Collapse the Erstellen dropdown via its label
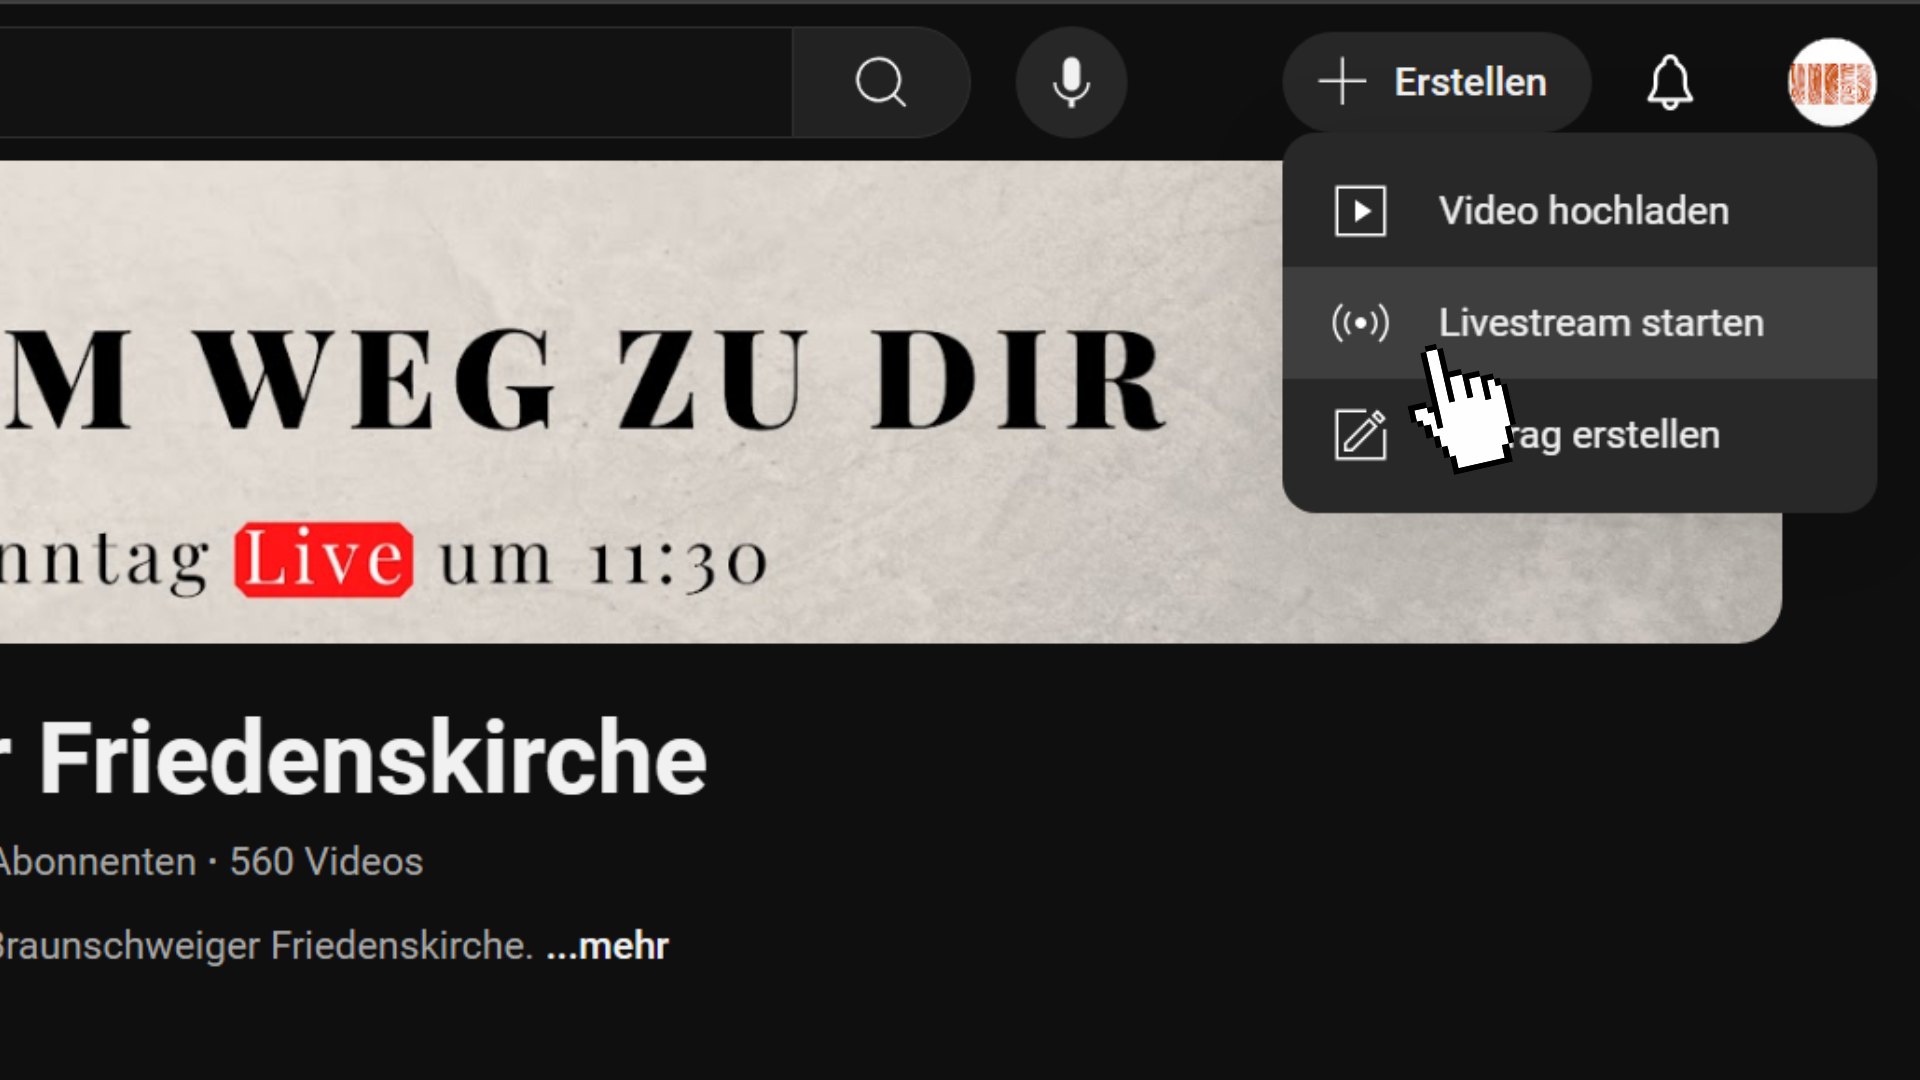The width and height of the screenshot is (1920, 1080). (x=1470, y=82)
